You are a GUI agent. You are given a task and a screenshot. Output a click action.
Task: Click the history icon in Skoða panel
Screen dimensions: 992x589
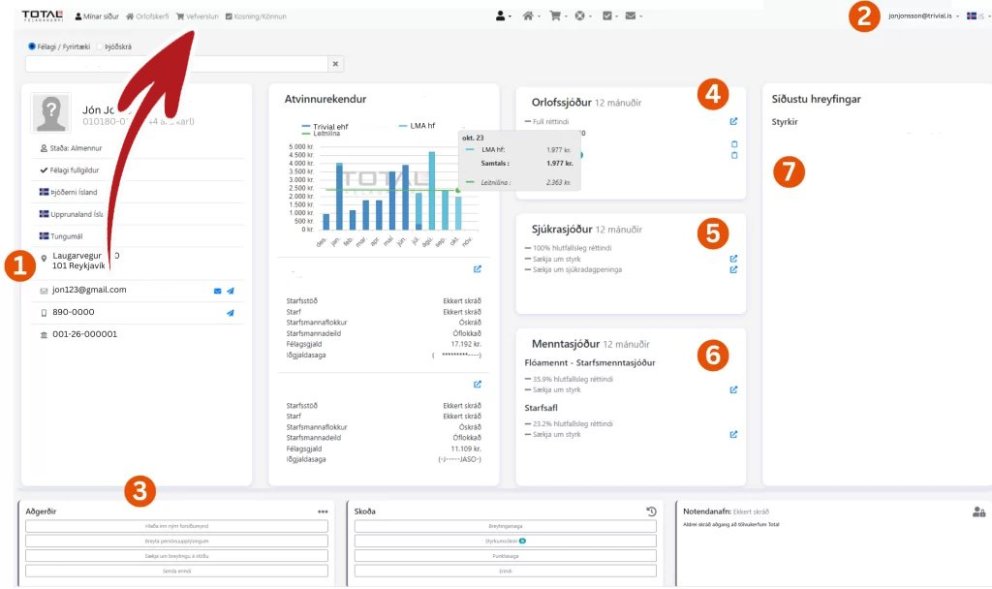click(x=651, y=511)
